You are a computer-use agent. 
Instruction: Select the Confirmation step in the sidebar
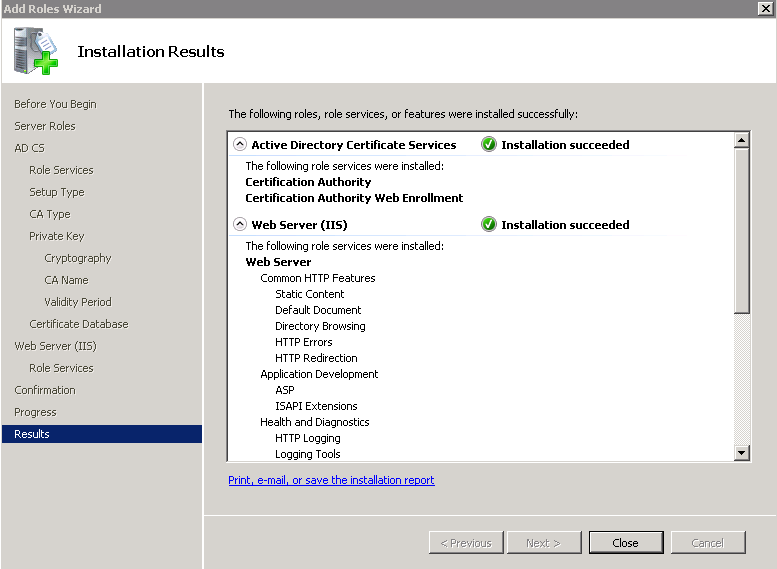pos(45,390)
